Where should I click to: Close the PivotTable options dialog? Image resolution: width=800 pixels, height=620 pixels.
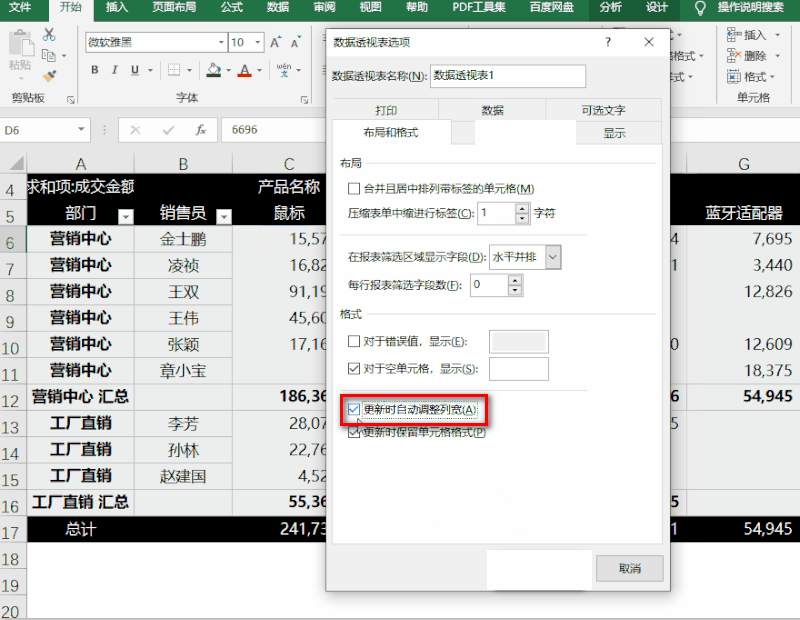coord(648,42)
